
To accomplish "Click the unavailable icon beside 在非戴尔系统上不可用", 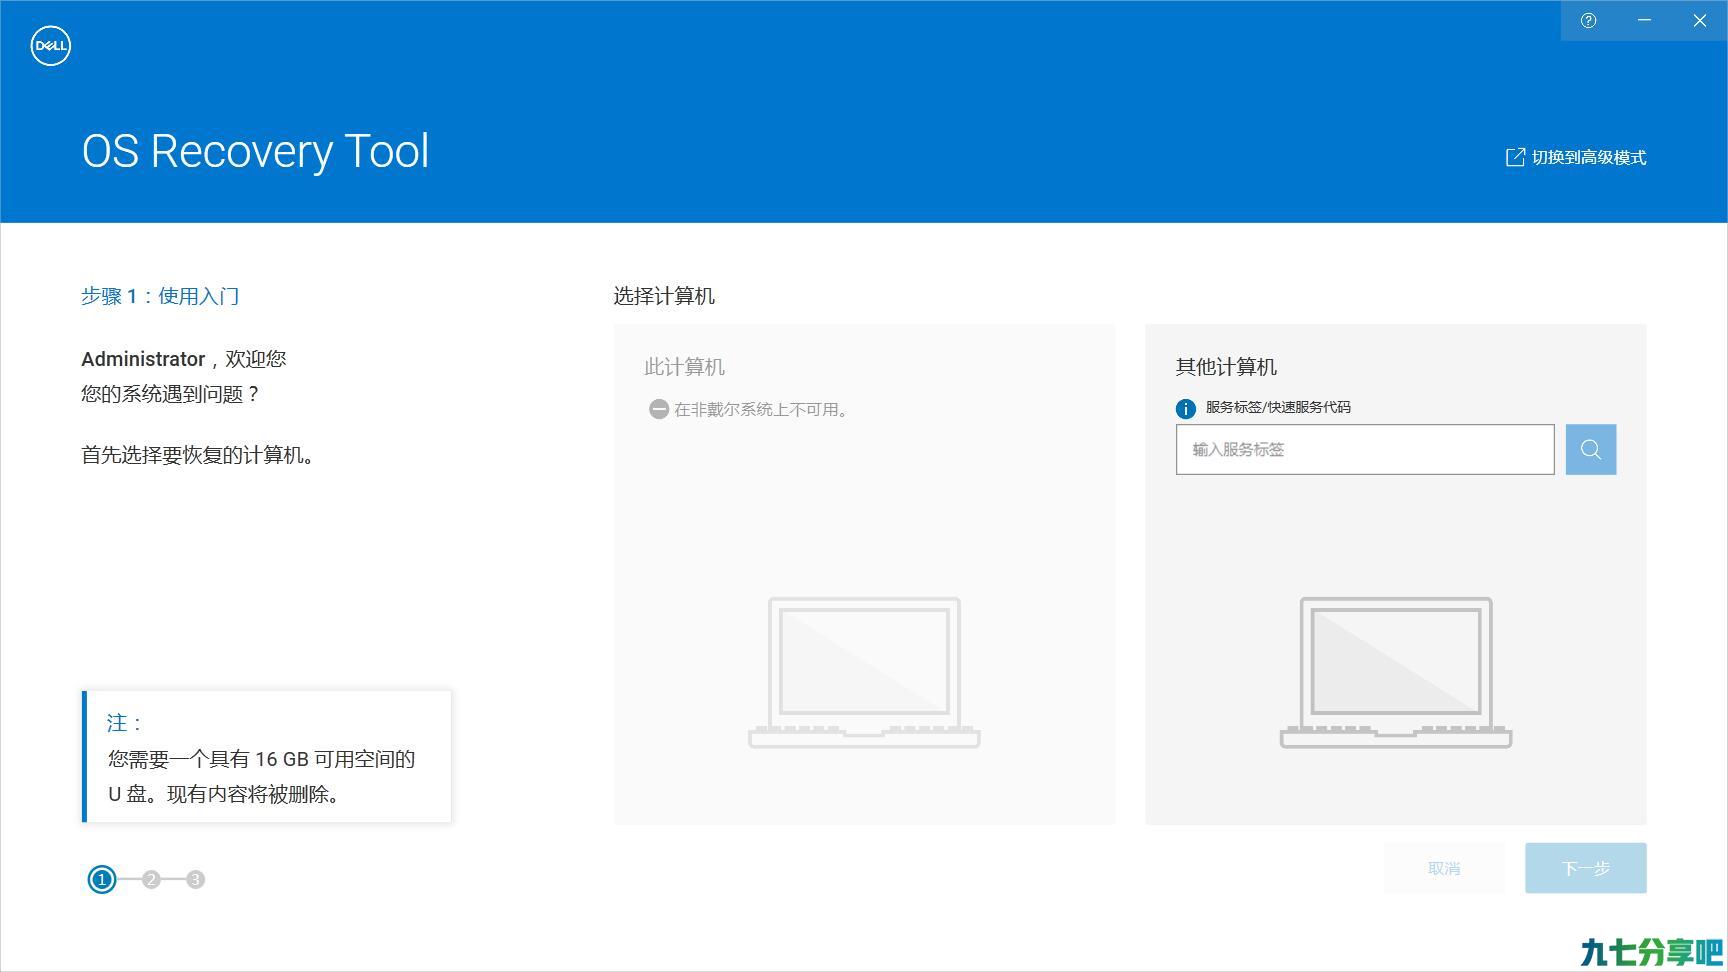I will pos(658,409).
